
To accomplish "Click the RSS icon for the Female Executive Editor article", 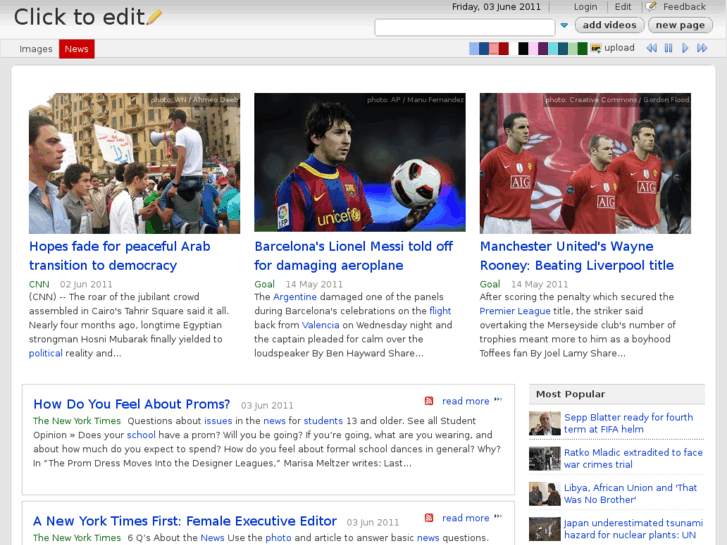I will (x=429, y=518).
